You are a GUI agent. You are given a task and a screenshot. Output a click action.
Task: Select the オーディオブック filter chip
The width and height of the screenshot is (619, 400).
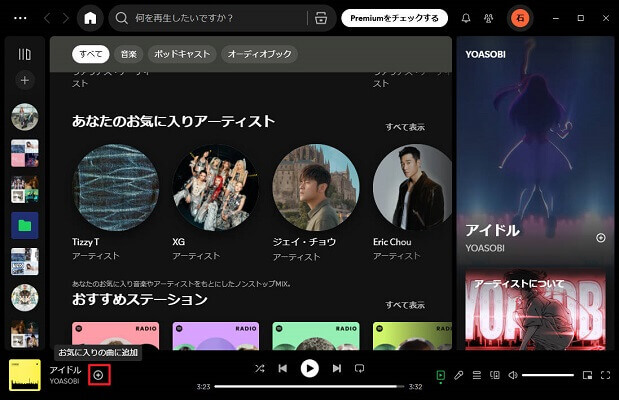[259, 54]
